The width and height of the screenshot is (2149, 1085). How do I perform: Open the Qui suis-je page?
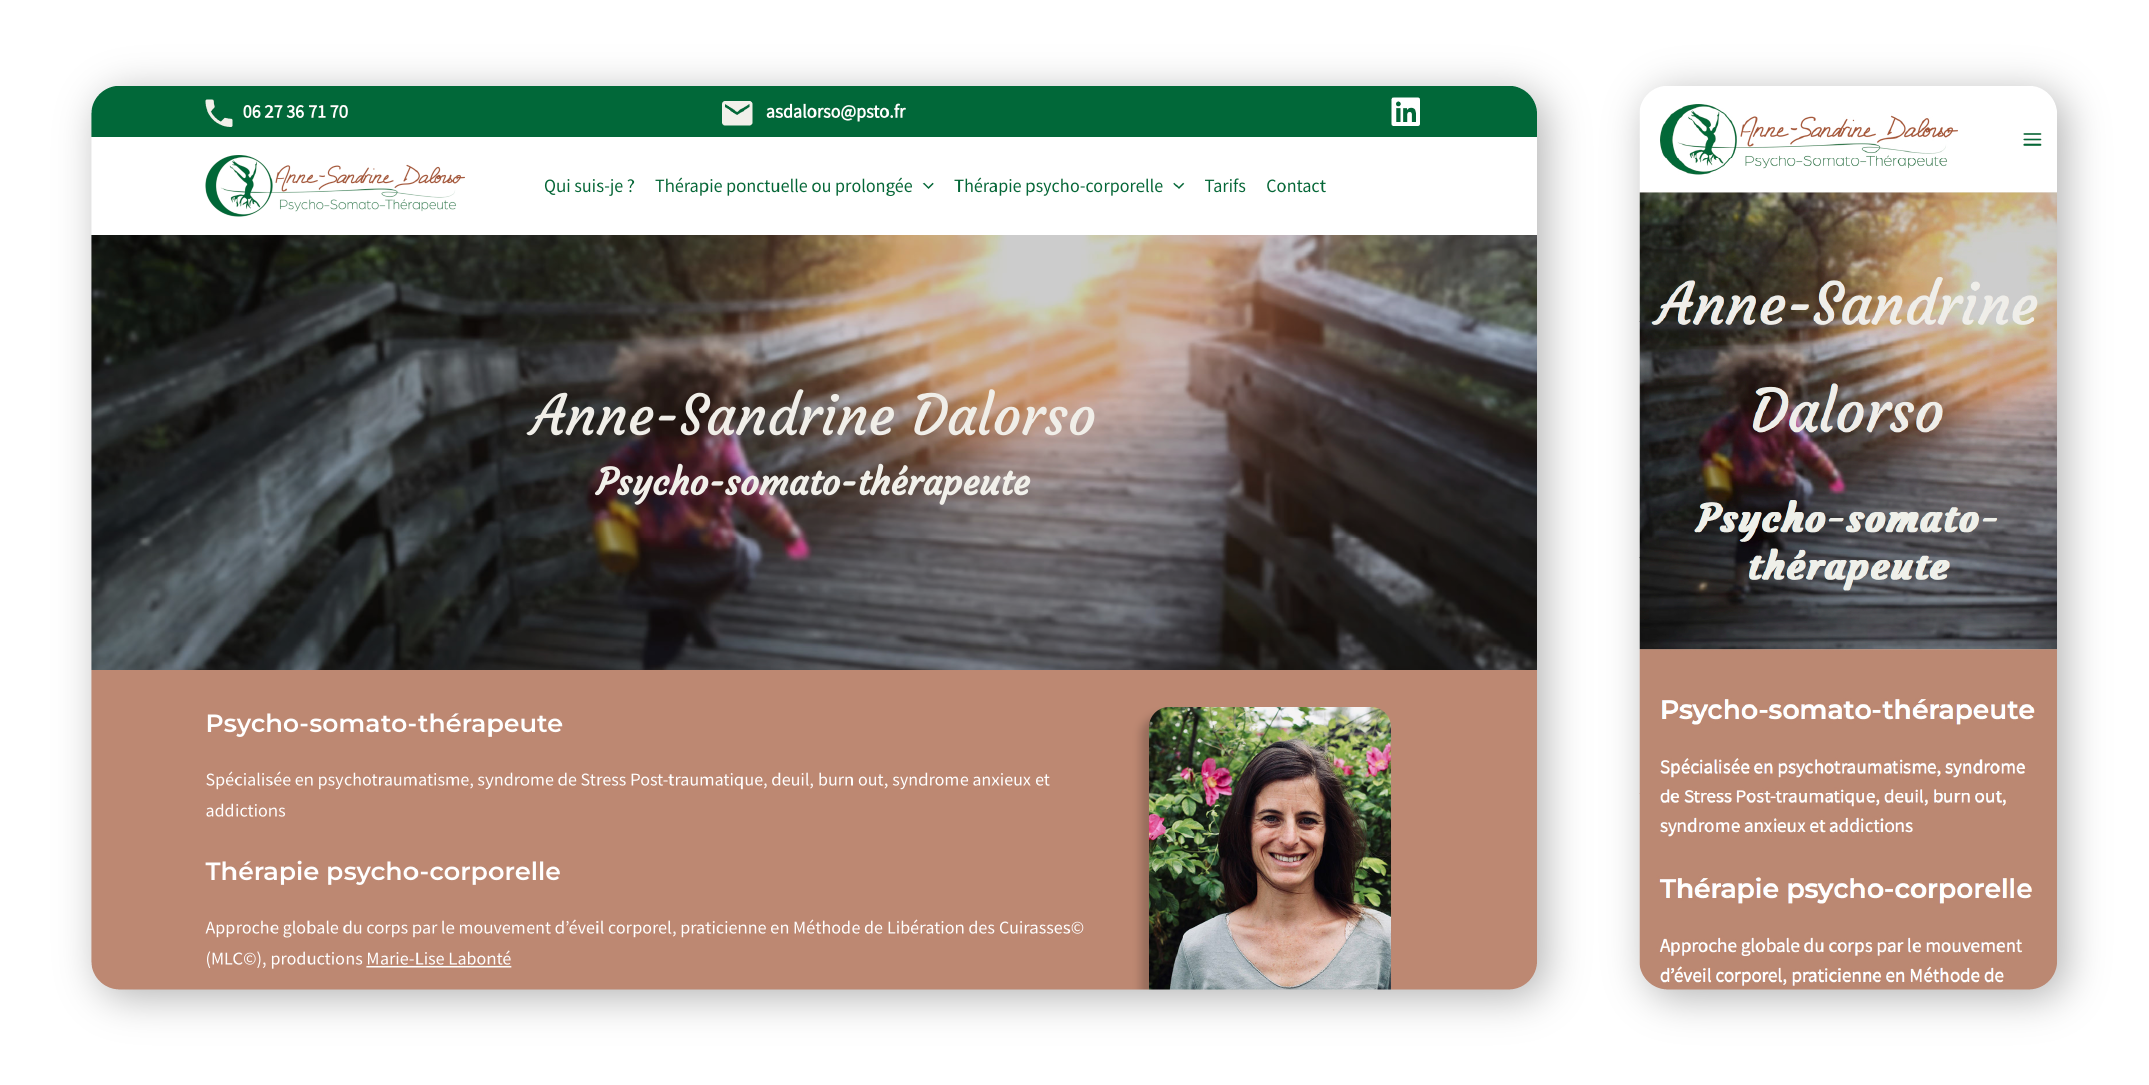[x=588, y=186]
